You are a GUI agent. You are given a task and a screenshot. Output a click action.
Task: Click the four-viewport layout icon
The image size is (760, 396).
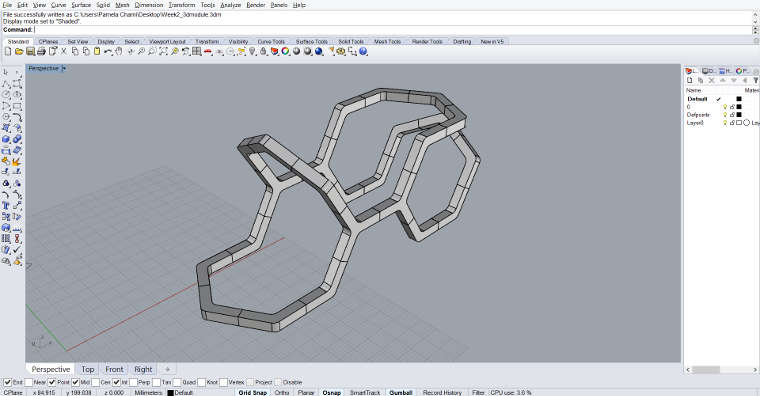tap(196, 51)
